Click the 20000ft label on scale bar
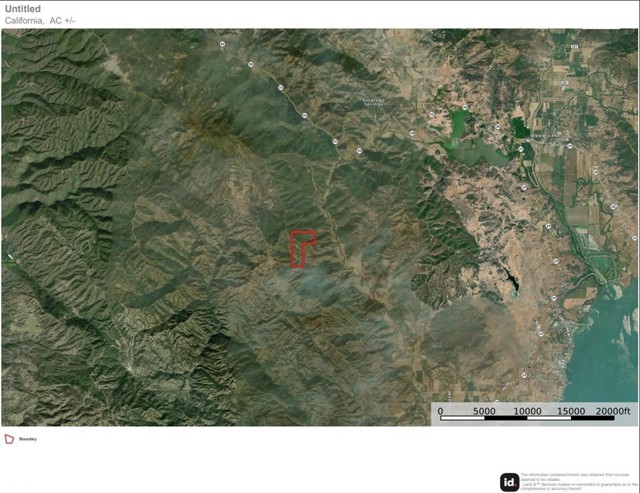640x493 pixels. pyautogui.click(x=612, y=411)
